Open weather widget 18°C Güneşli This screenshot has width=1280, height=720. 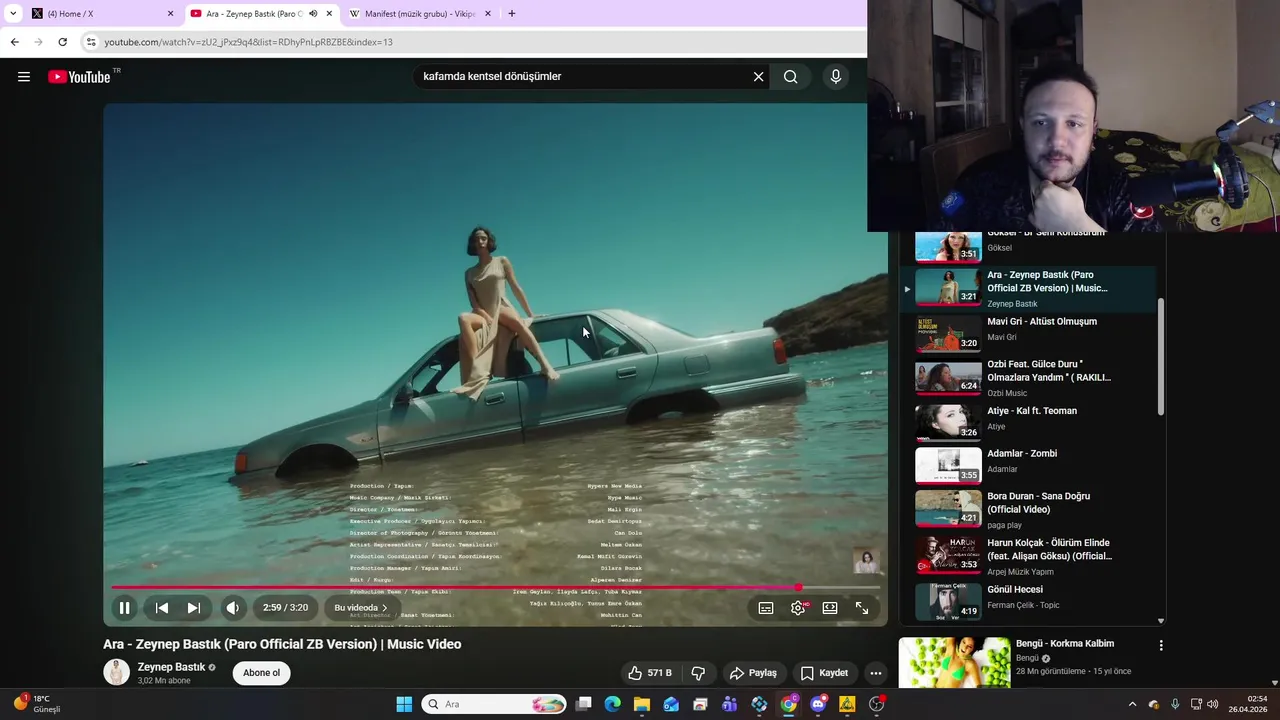click(x=37, y=704)
